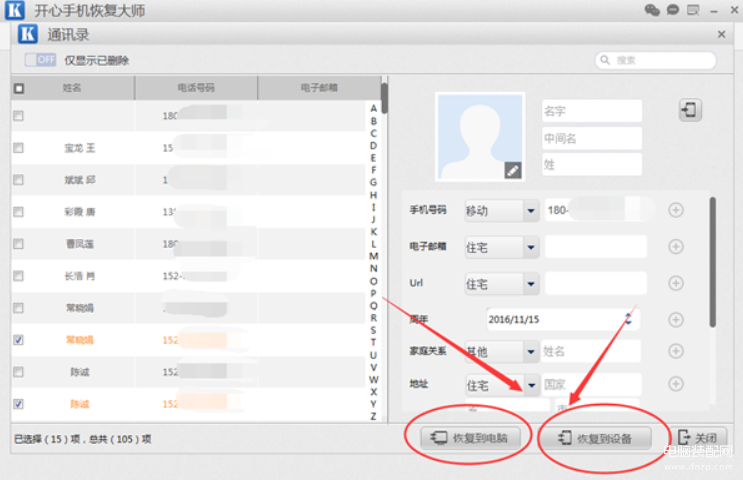Image resolution: width=743 pixels, height=480 pixels.
Task: Click the 恢复到电脑 button
Action: tap(471, 438)
